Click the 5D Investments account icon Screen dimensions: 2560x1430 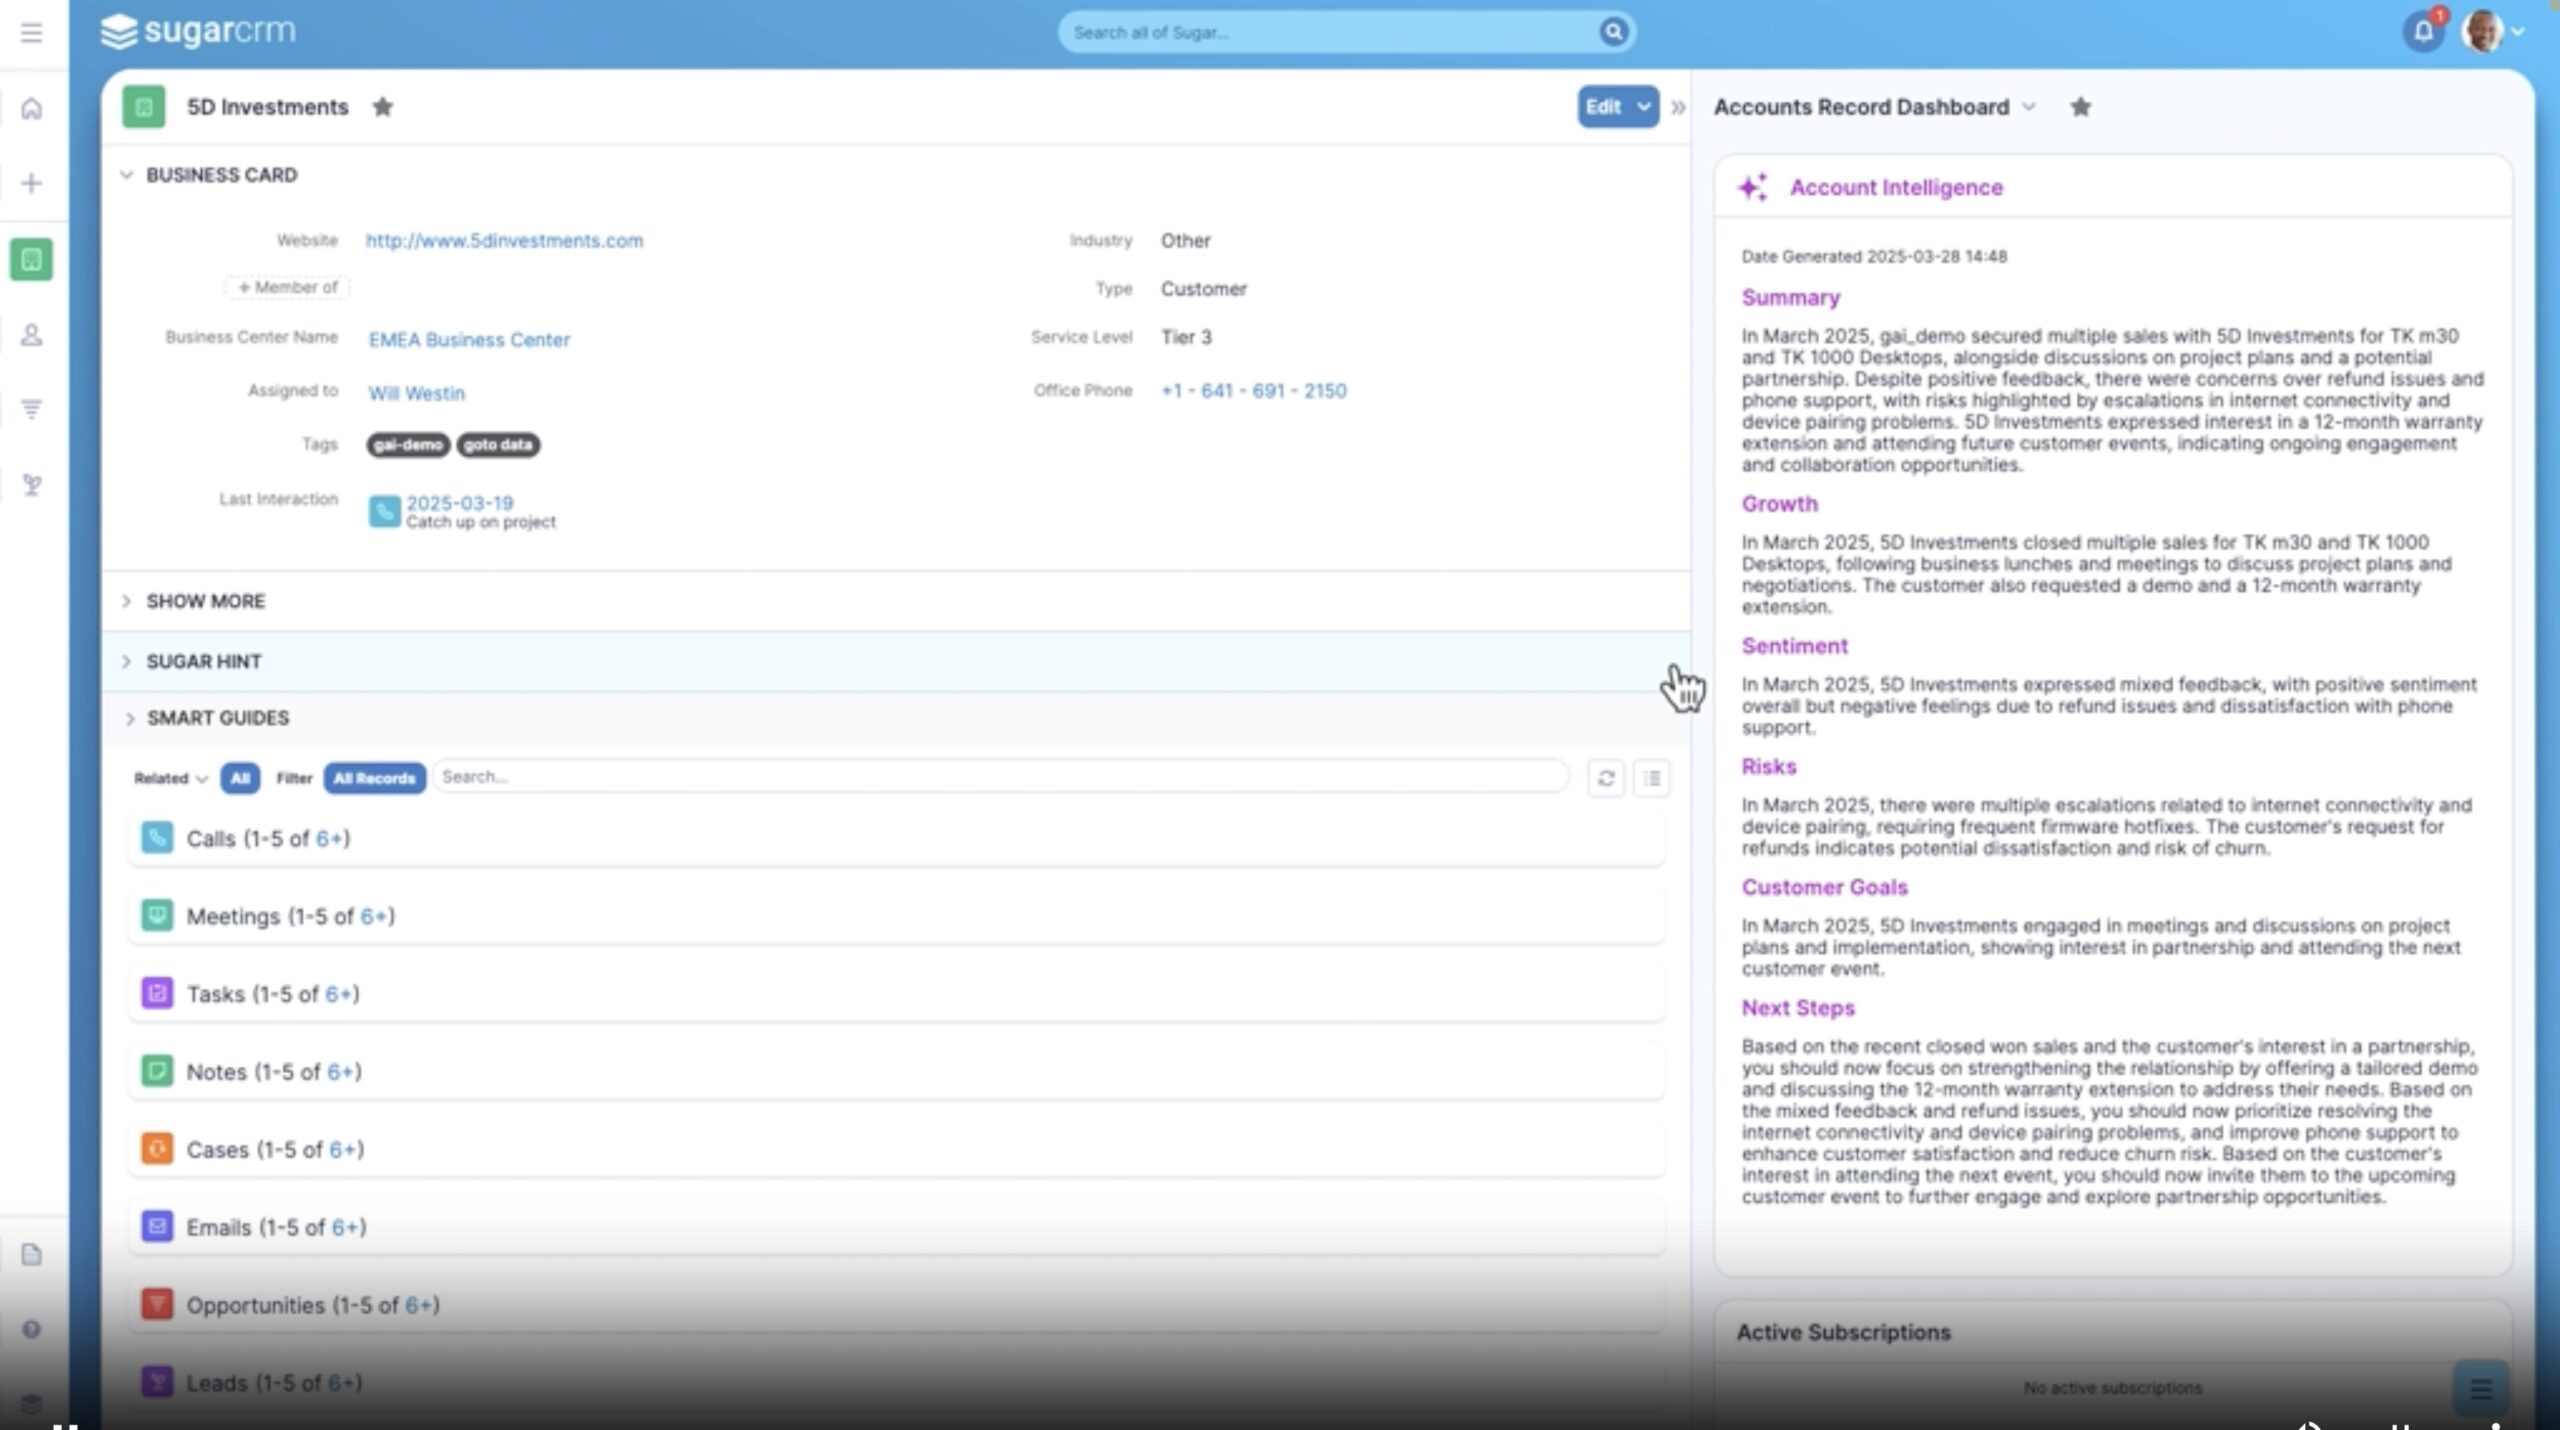[x=143, y=107]
